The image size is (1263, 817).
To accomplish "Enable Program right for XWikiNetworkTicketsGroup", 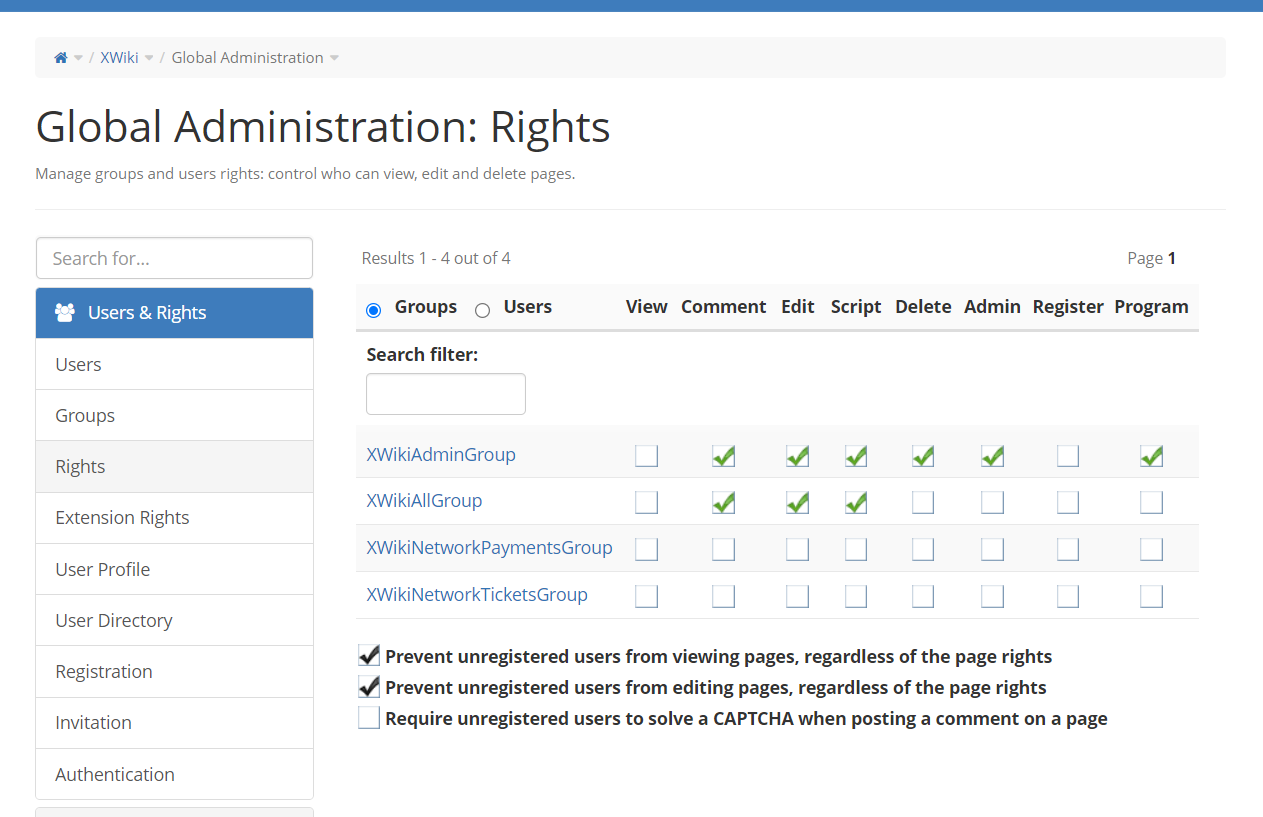I will [x=1152, y=596].
